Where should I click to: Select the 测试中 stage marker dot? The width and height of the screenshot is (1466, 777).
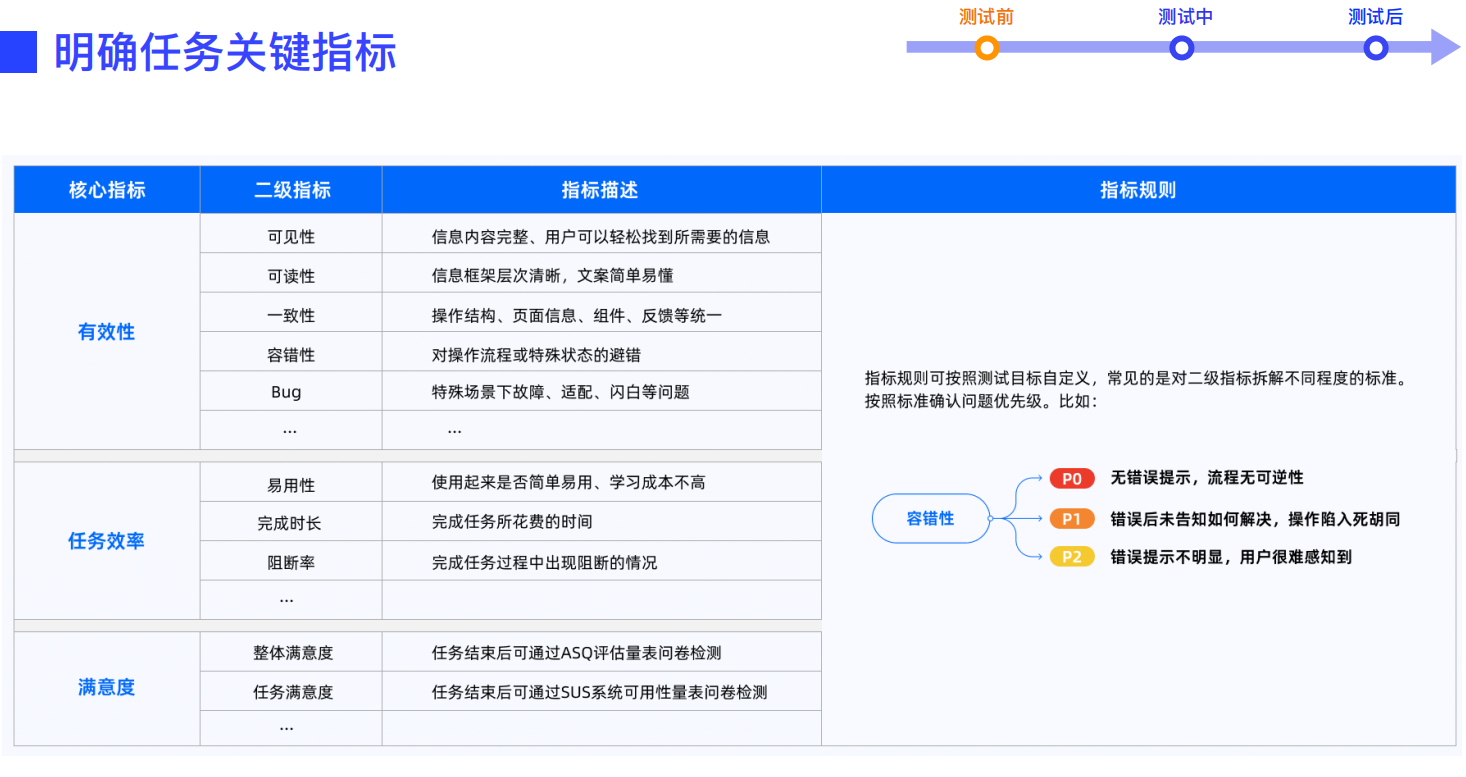(1181, 46)
